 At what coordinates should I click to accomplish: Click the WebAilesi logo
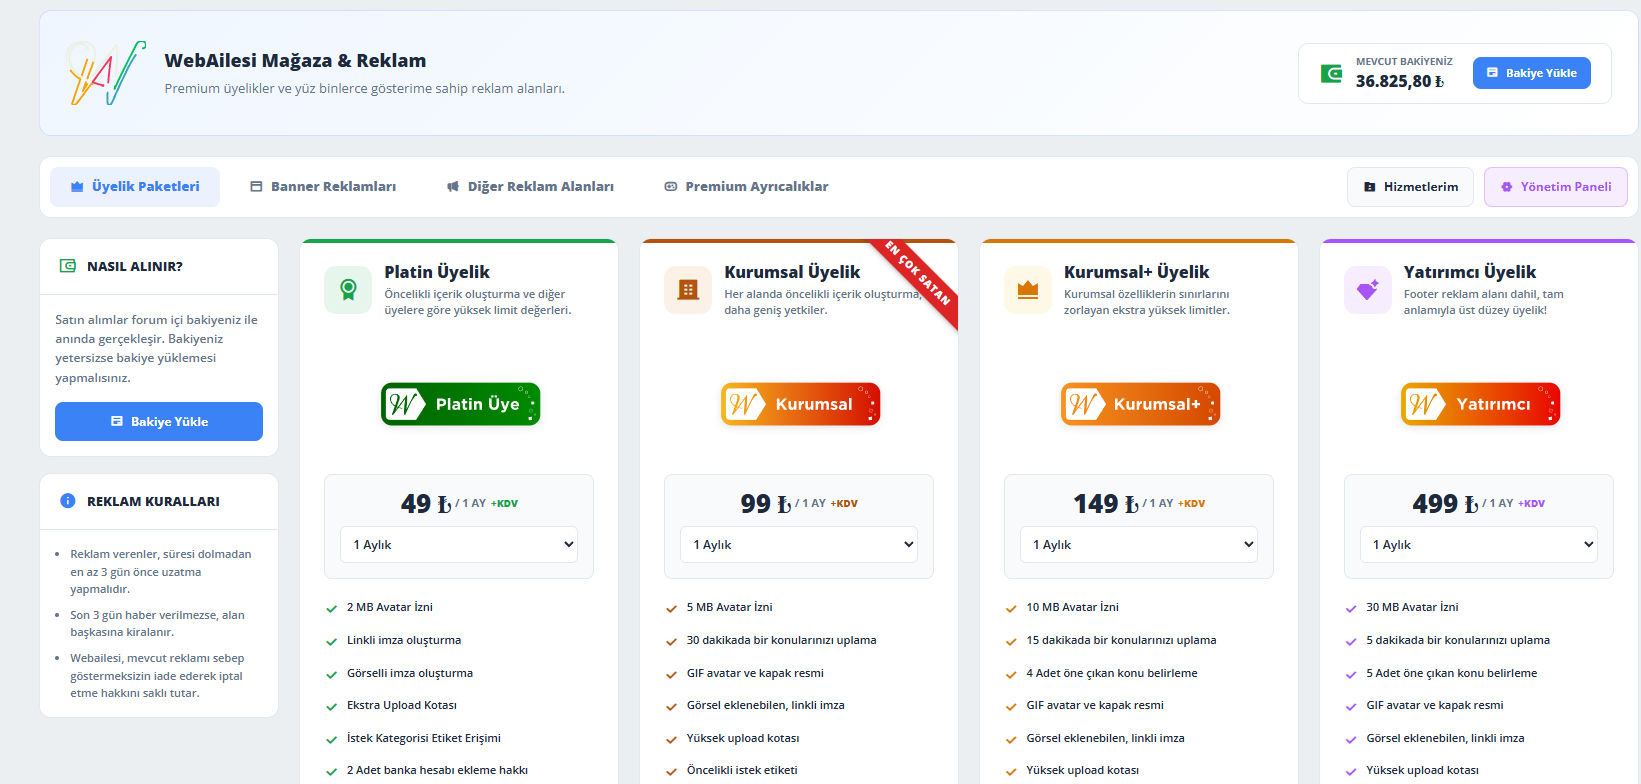pyautogui.click(x=106, y=73)
